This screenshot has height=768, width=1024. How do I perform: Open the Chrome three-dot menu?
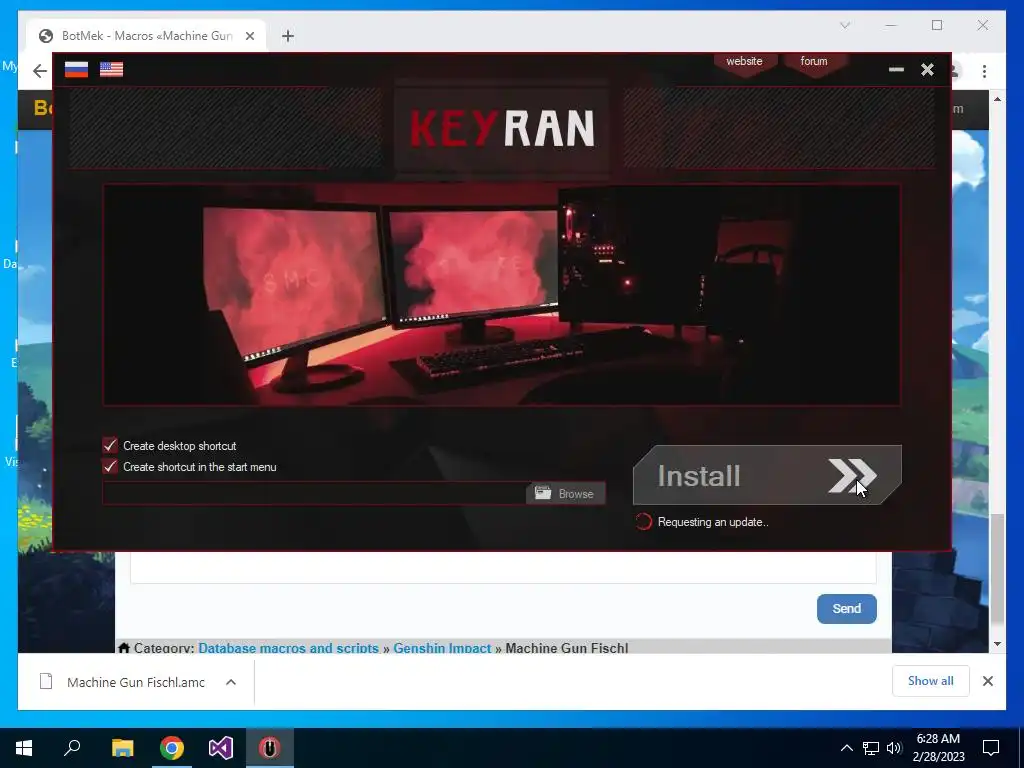[x=984, y=71]
